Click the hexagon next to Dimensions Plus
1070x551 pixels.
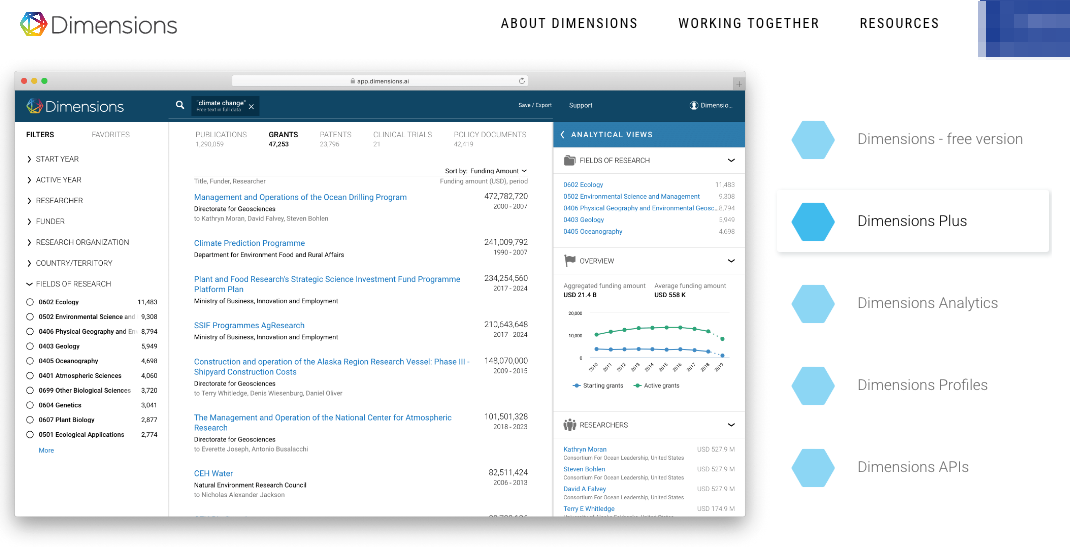pyautogui.click(x=813, y=221)
